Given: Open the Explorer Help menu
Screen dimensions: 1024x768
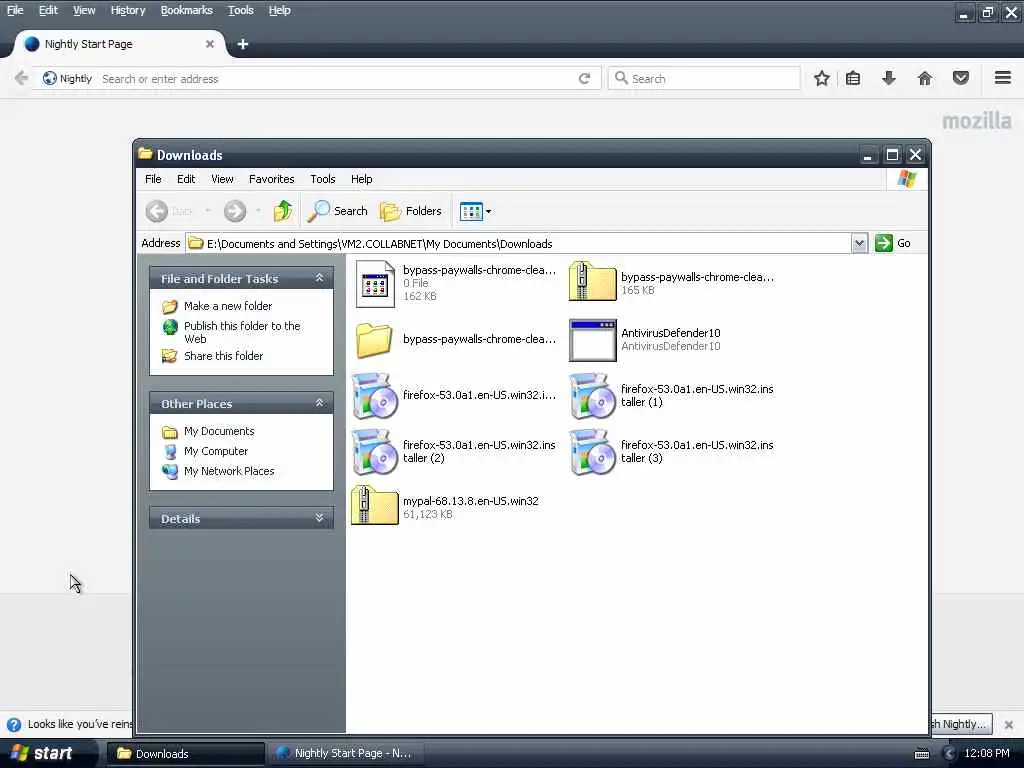Looking at the screenshot, I should click(x=361, y=179).
